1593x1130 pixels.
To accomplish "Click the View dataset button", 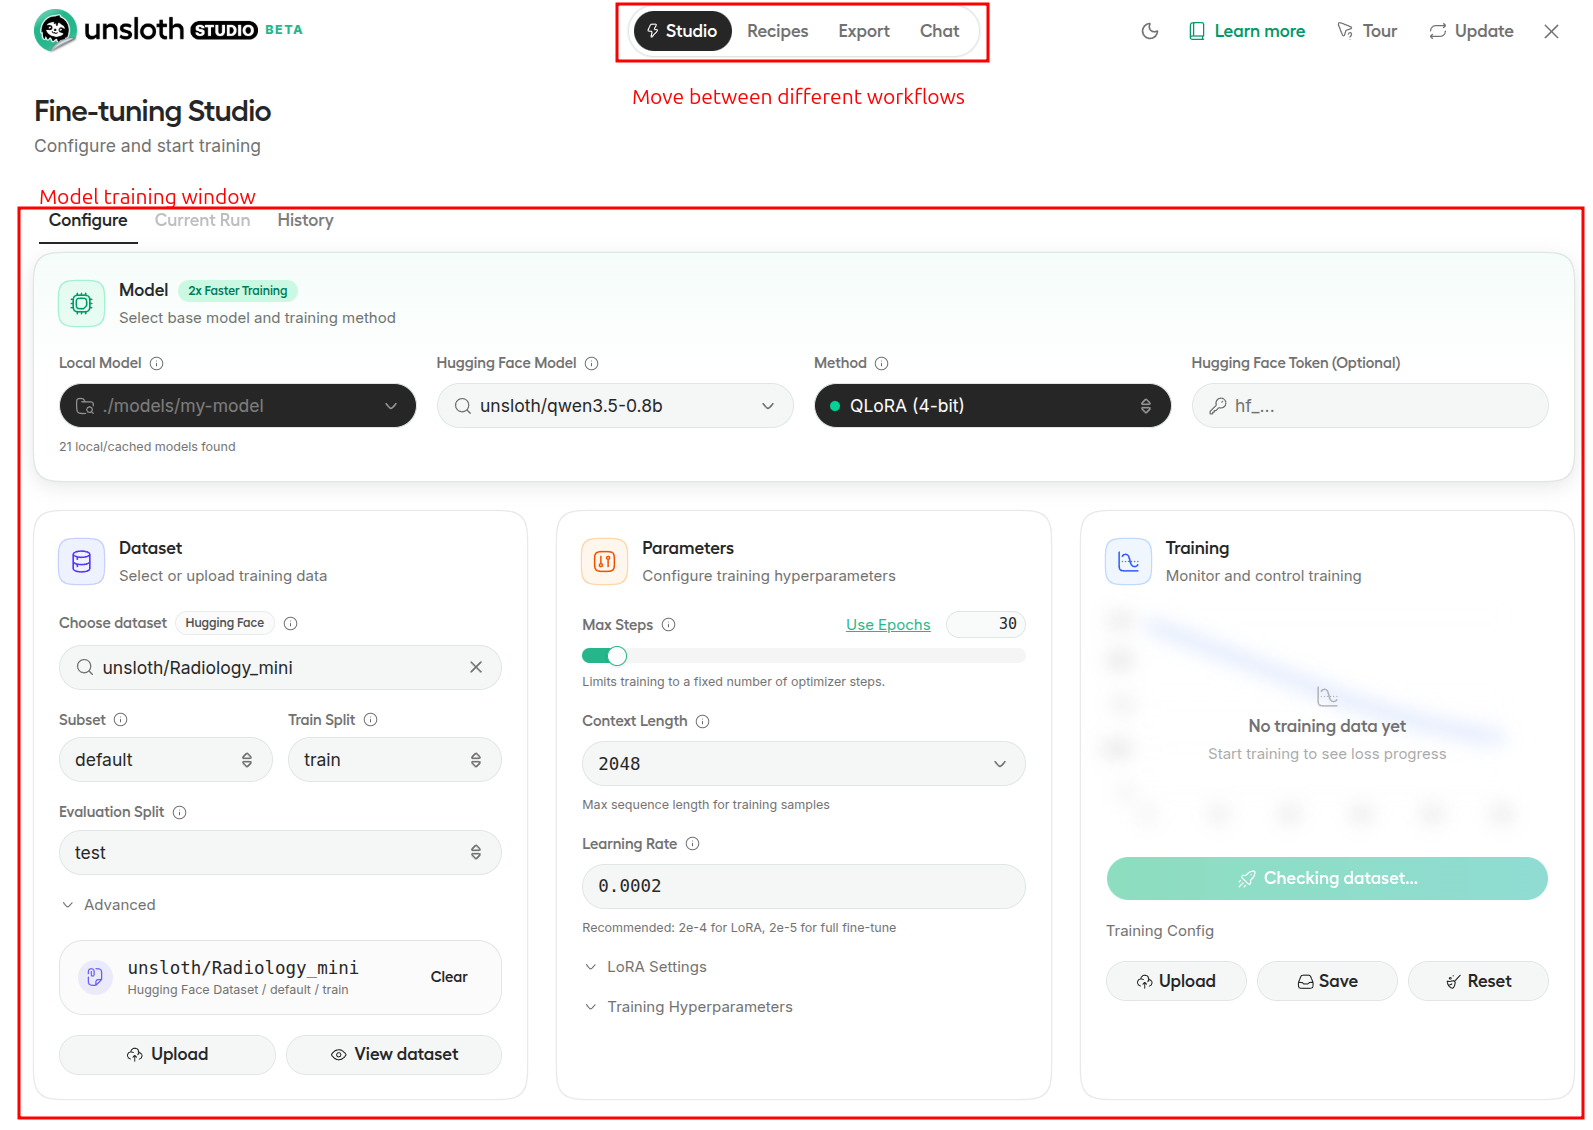I will (394, 1055).
